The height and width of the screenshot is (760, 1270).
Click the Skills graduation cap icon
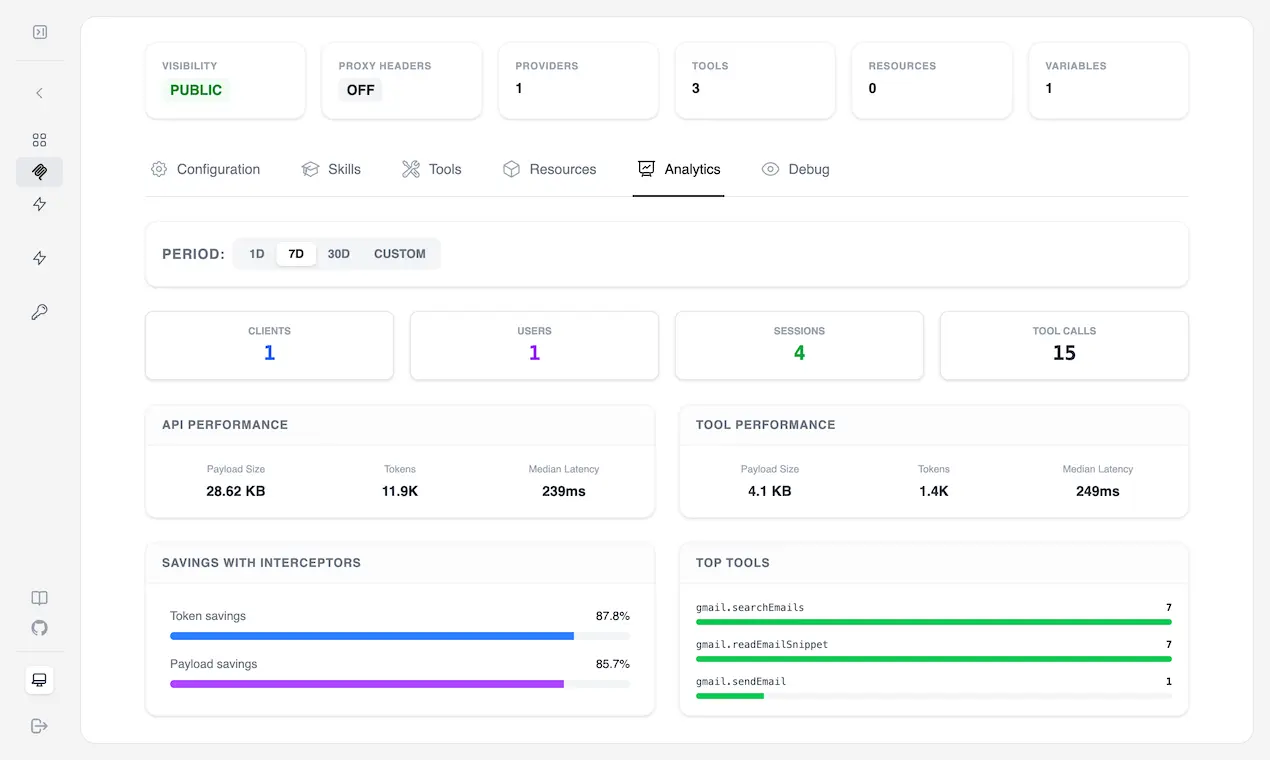tap(310, 169)
